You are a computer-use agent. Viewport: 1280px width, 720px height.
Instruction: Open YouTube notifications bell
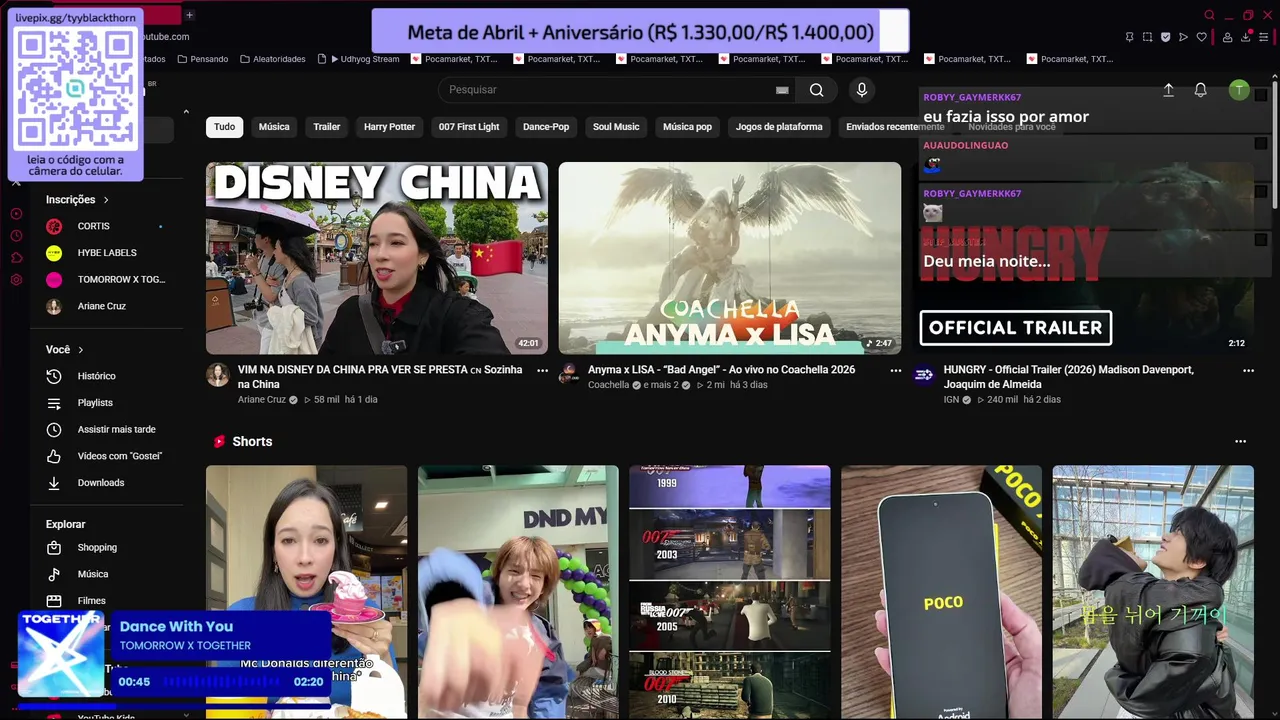coord(1200,90)
